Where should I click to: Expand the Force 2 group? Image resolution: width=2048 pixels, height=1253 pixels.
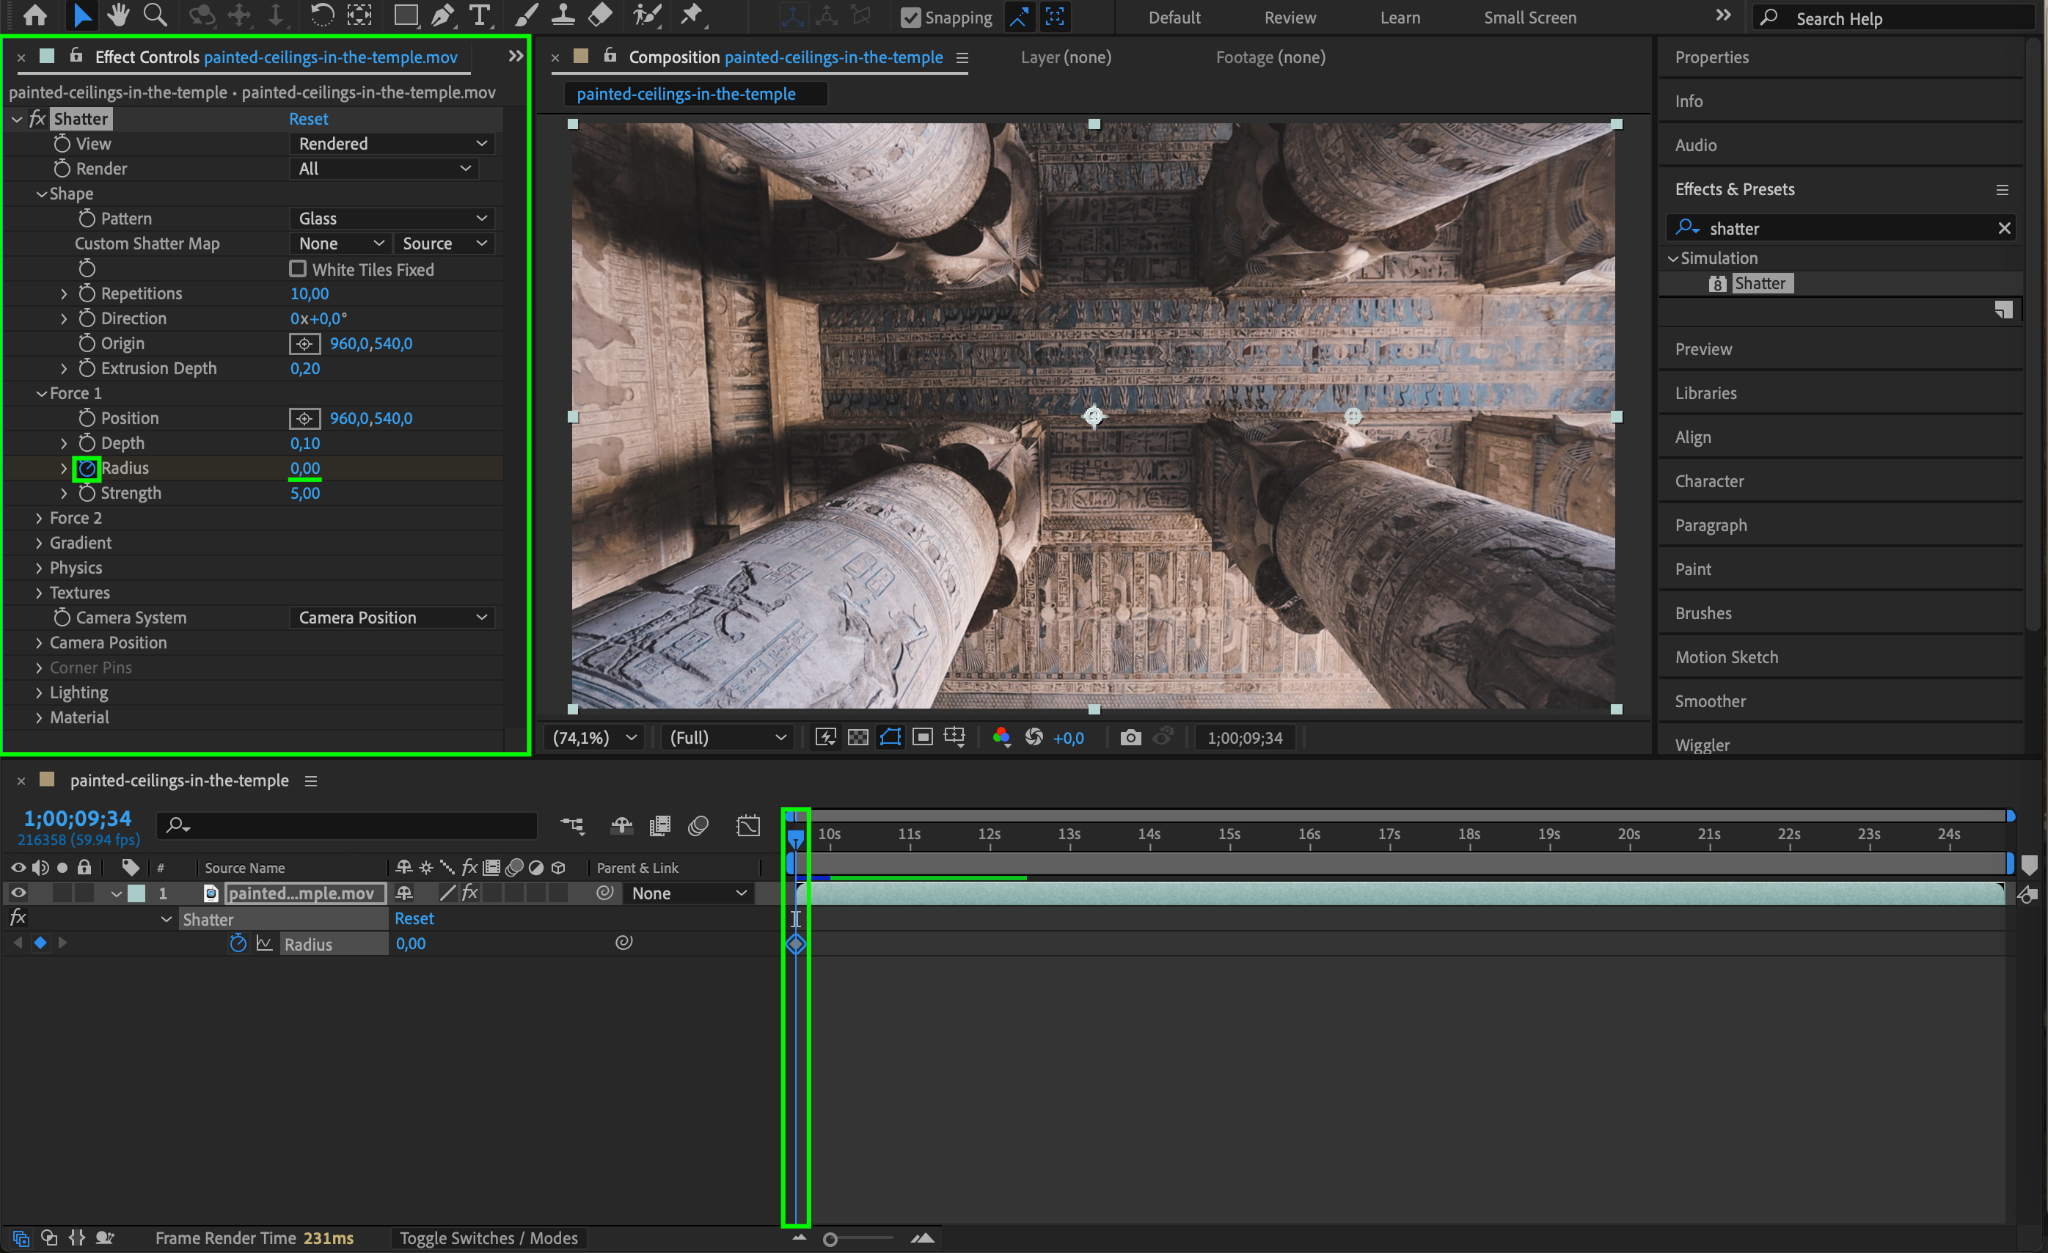pyautogui.click(x=39, y=518)
